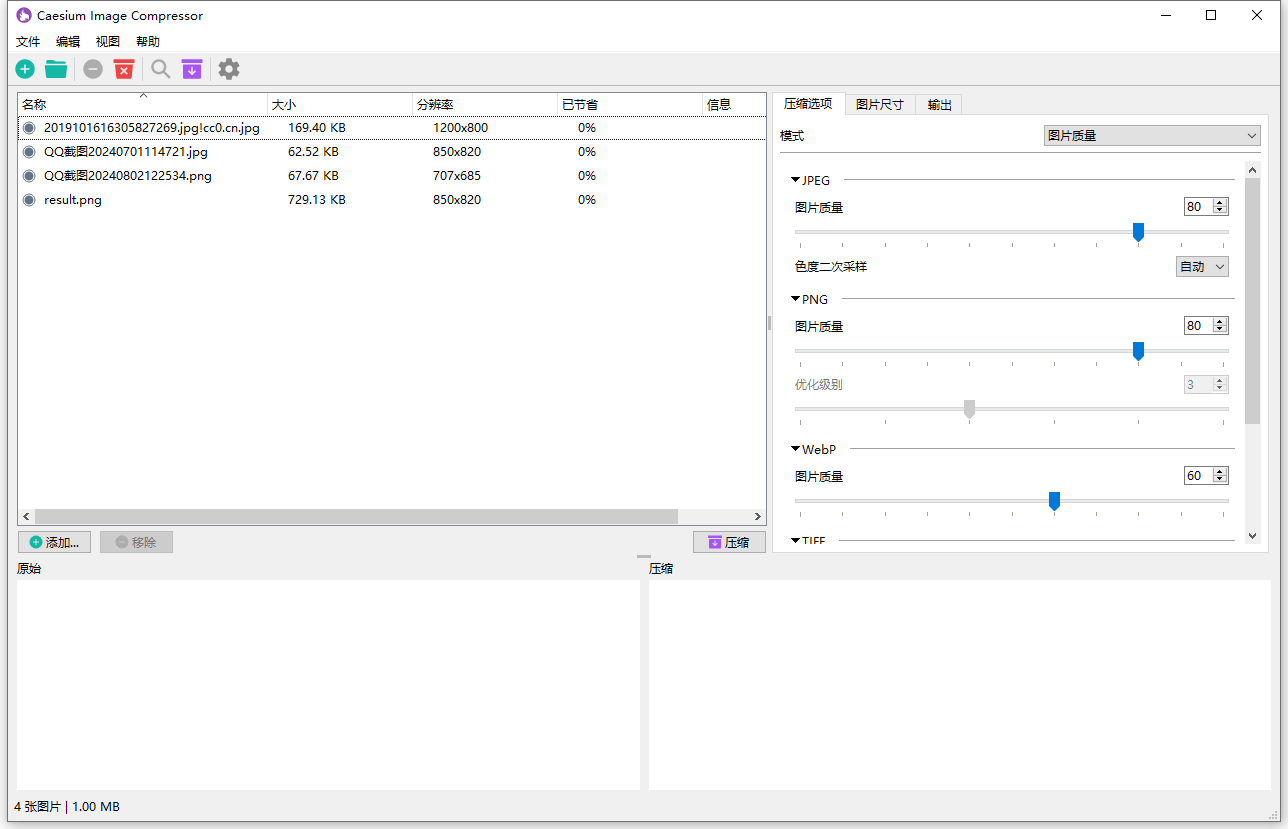The image size is (1288, 829).
Task: Click the magnifier preview toolbar icon
Action: [160, 69]
